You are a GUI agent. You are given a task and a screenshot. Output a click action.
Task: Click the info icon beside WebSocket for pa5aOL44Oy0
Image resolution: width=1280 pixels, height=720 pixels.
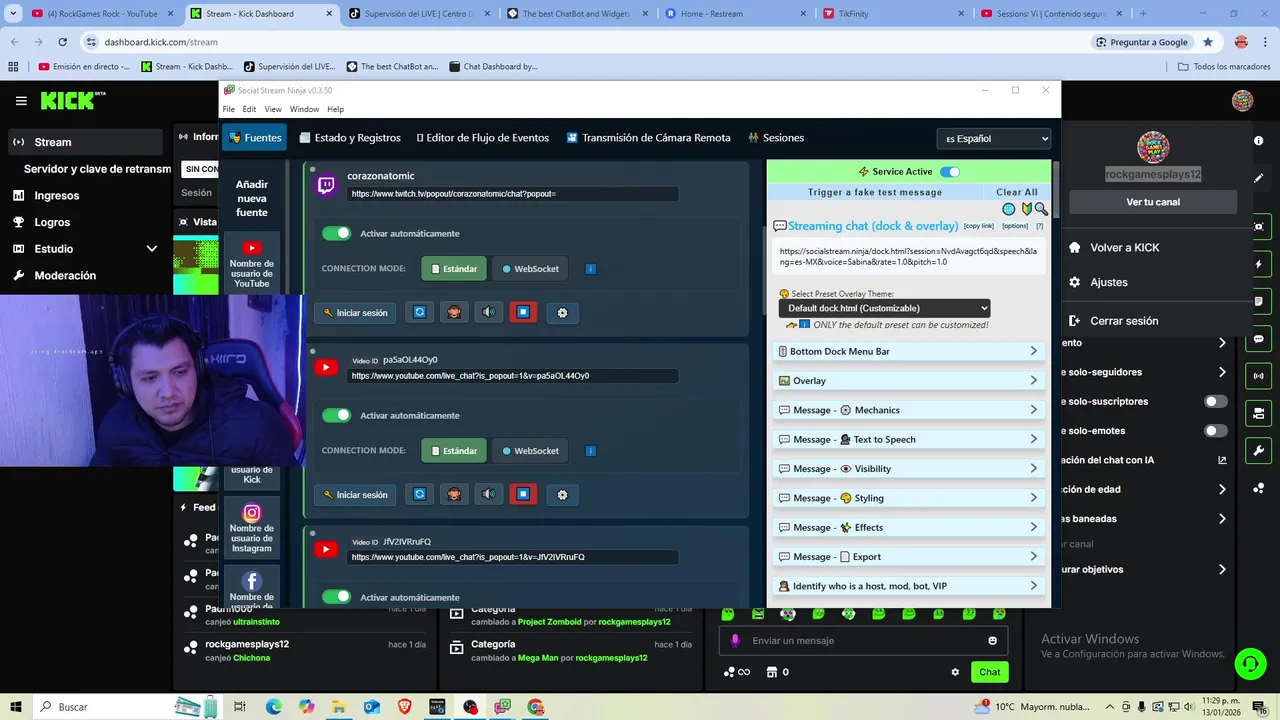tap(590, 451)
